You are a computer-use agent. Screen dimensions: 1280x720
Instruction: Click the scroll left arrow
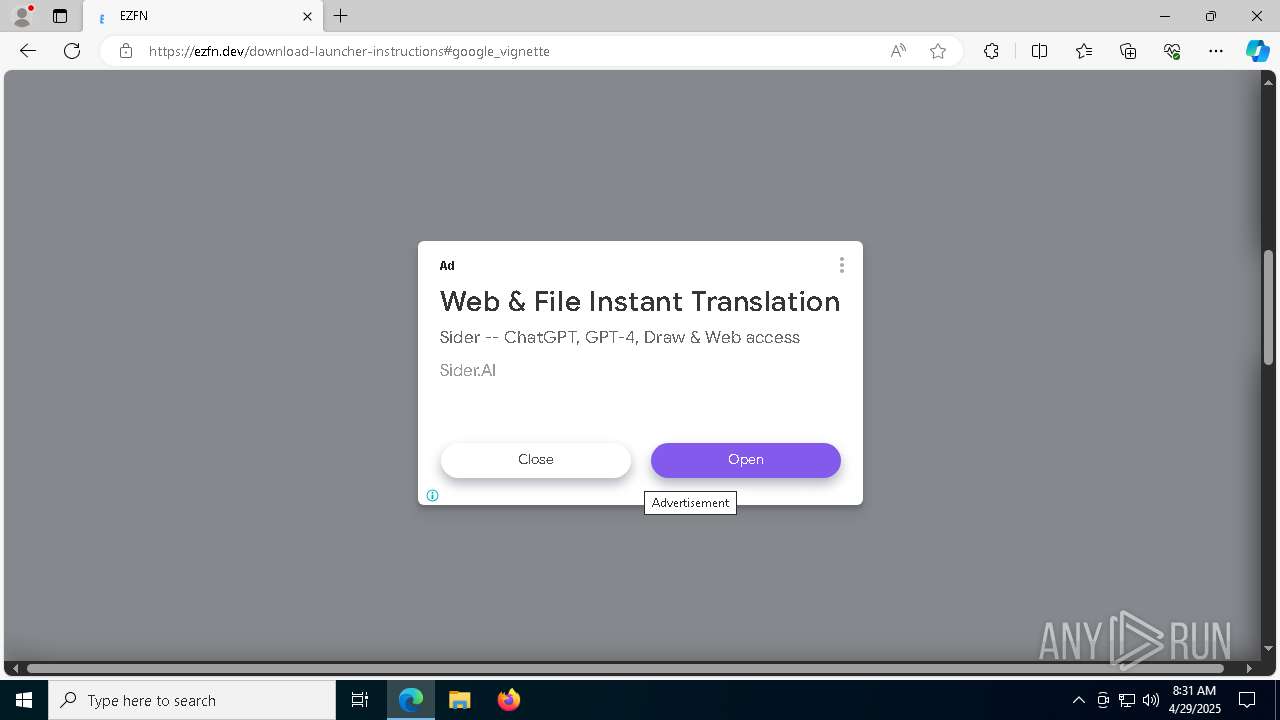click(14, 668)
